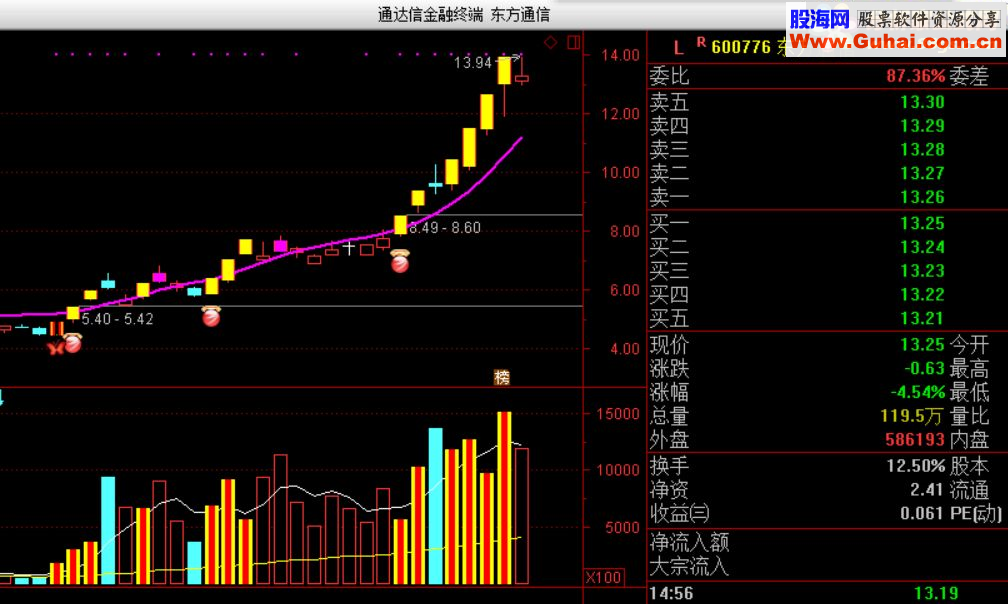The image size is (1008, 604).
Task: Select the 买三 row price 13.23
Action: coord(922,271)
